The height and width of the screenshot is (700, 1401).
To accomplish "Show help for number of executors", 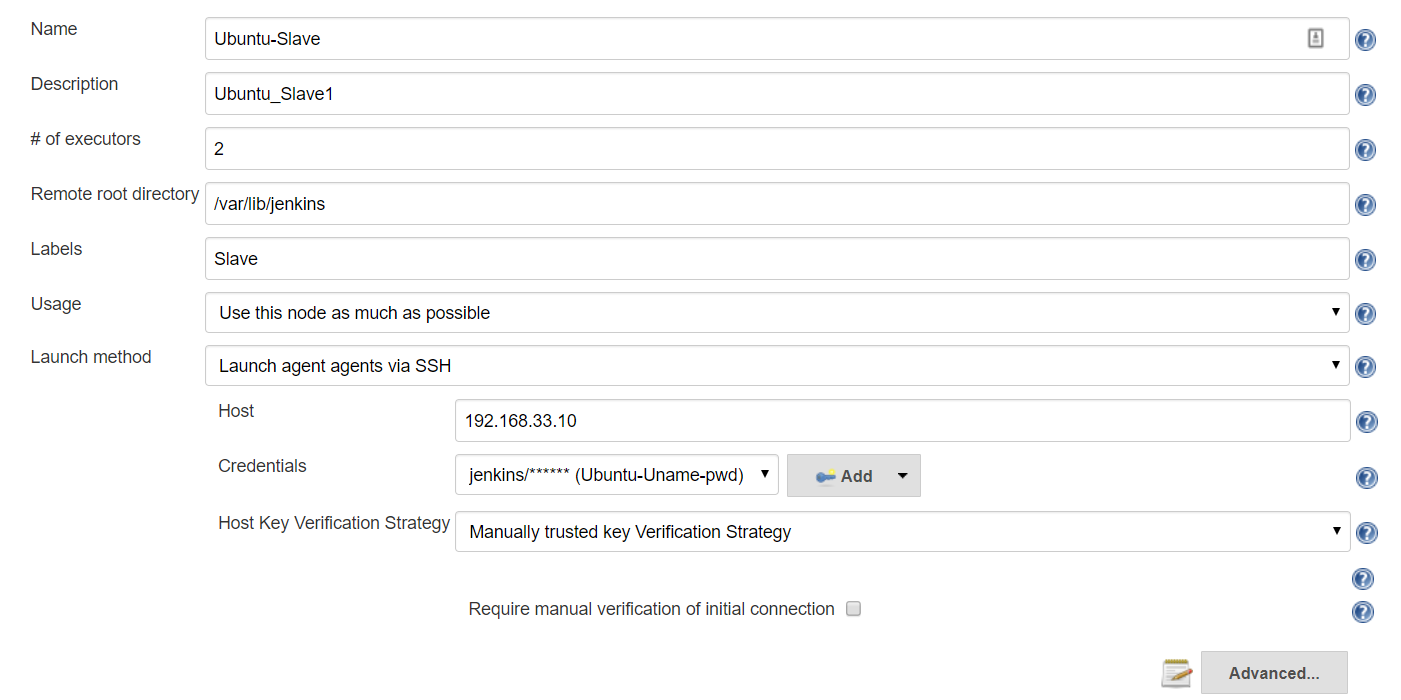I will (1365, 150).
